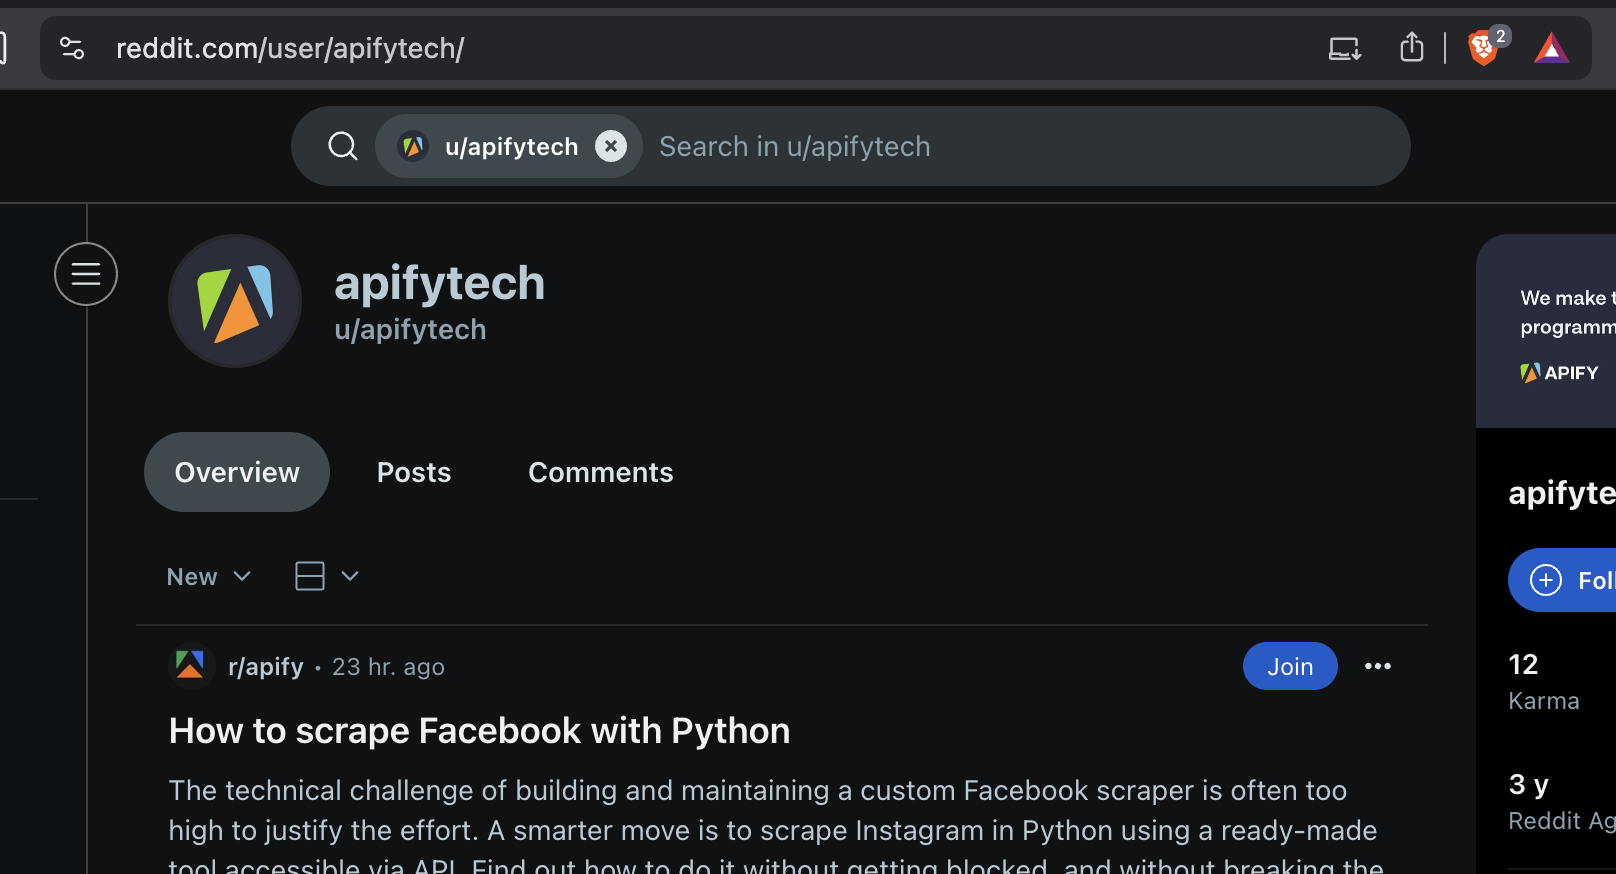Screen dimensions: 1616x874
Task: Open the view layout dropdown
Action: 327,576
